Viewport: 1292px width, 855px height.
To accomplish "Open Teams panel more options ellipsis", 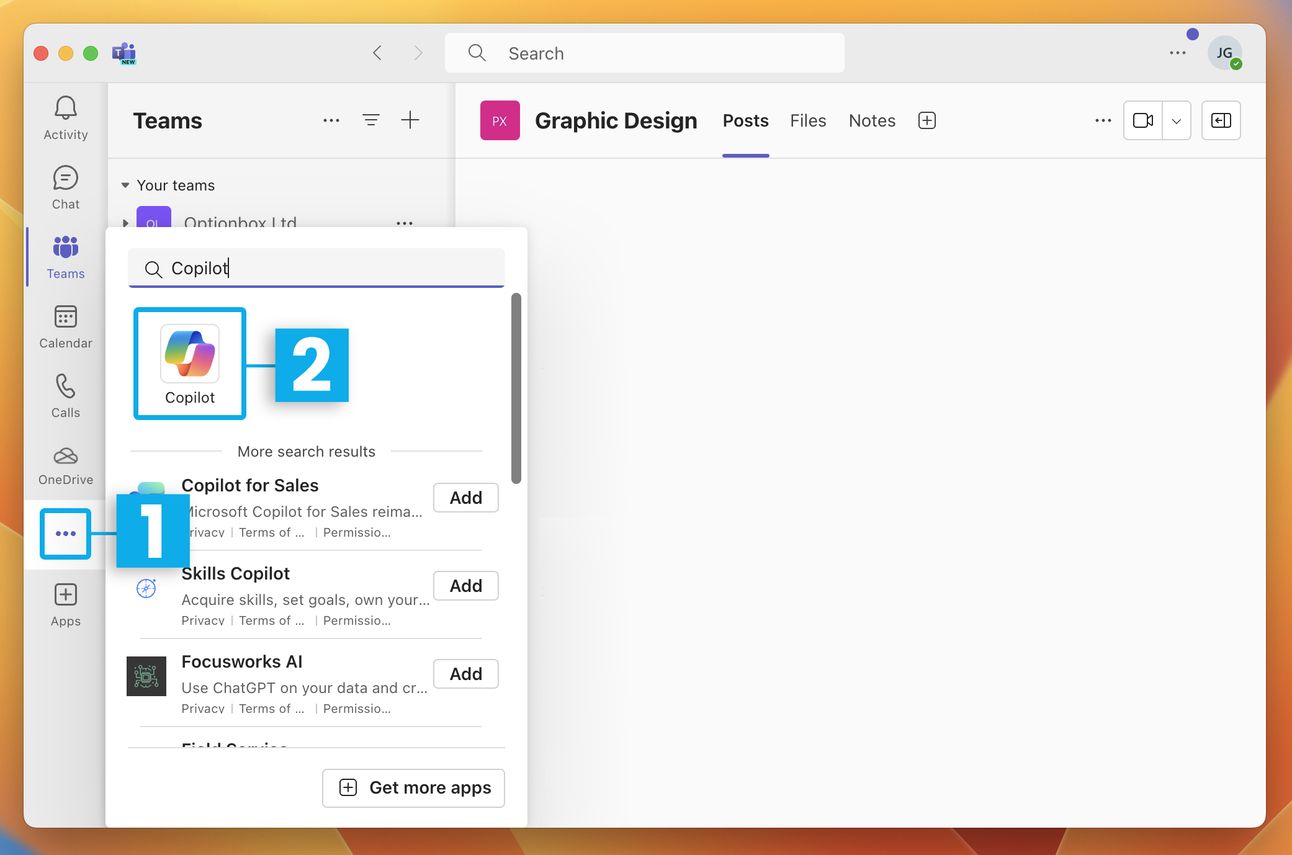I will 331,120.
